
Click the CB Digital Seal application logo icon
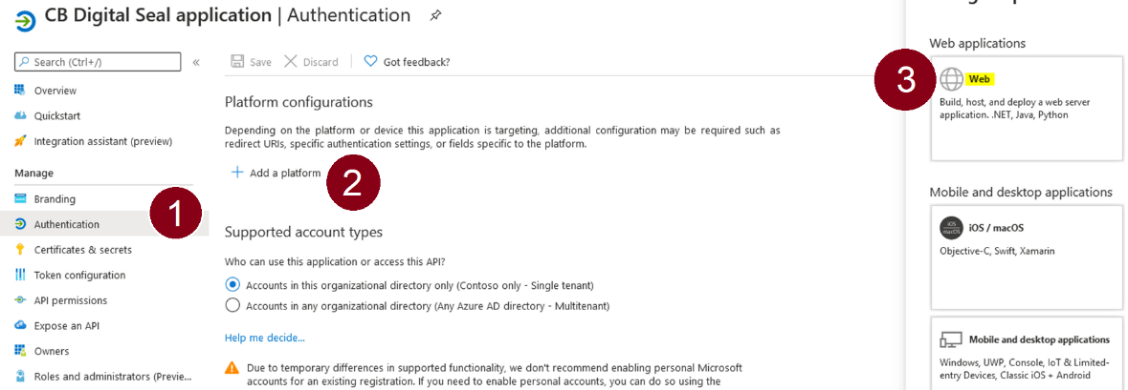tap(25, 22)
